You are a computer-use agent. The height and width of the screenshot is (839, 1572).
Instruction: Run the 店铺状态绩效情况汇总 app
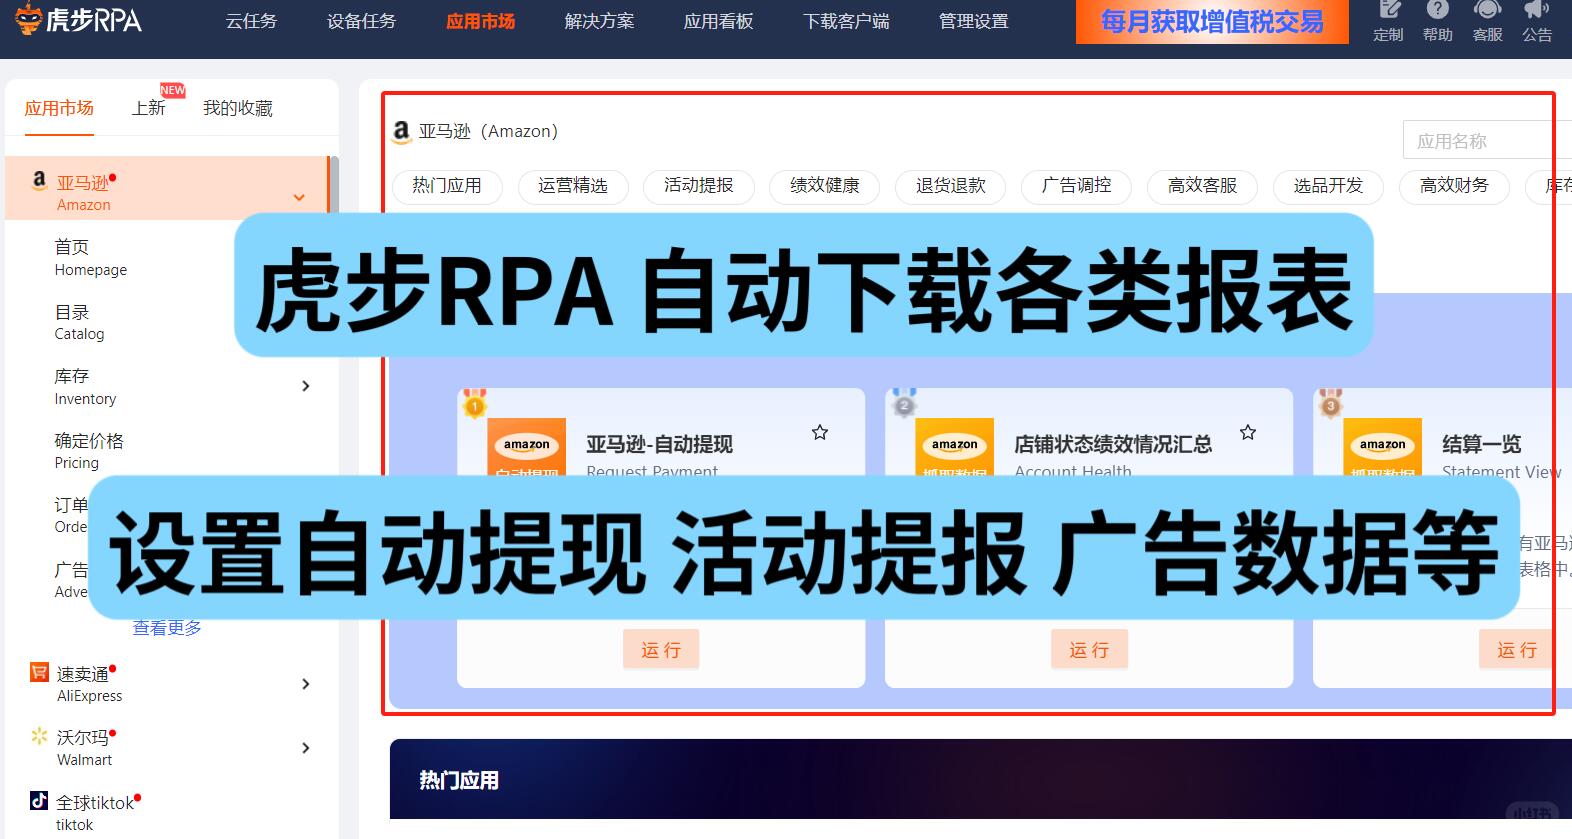pyautogui.click(x=1089, y=650)
